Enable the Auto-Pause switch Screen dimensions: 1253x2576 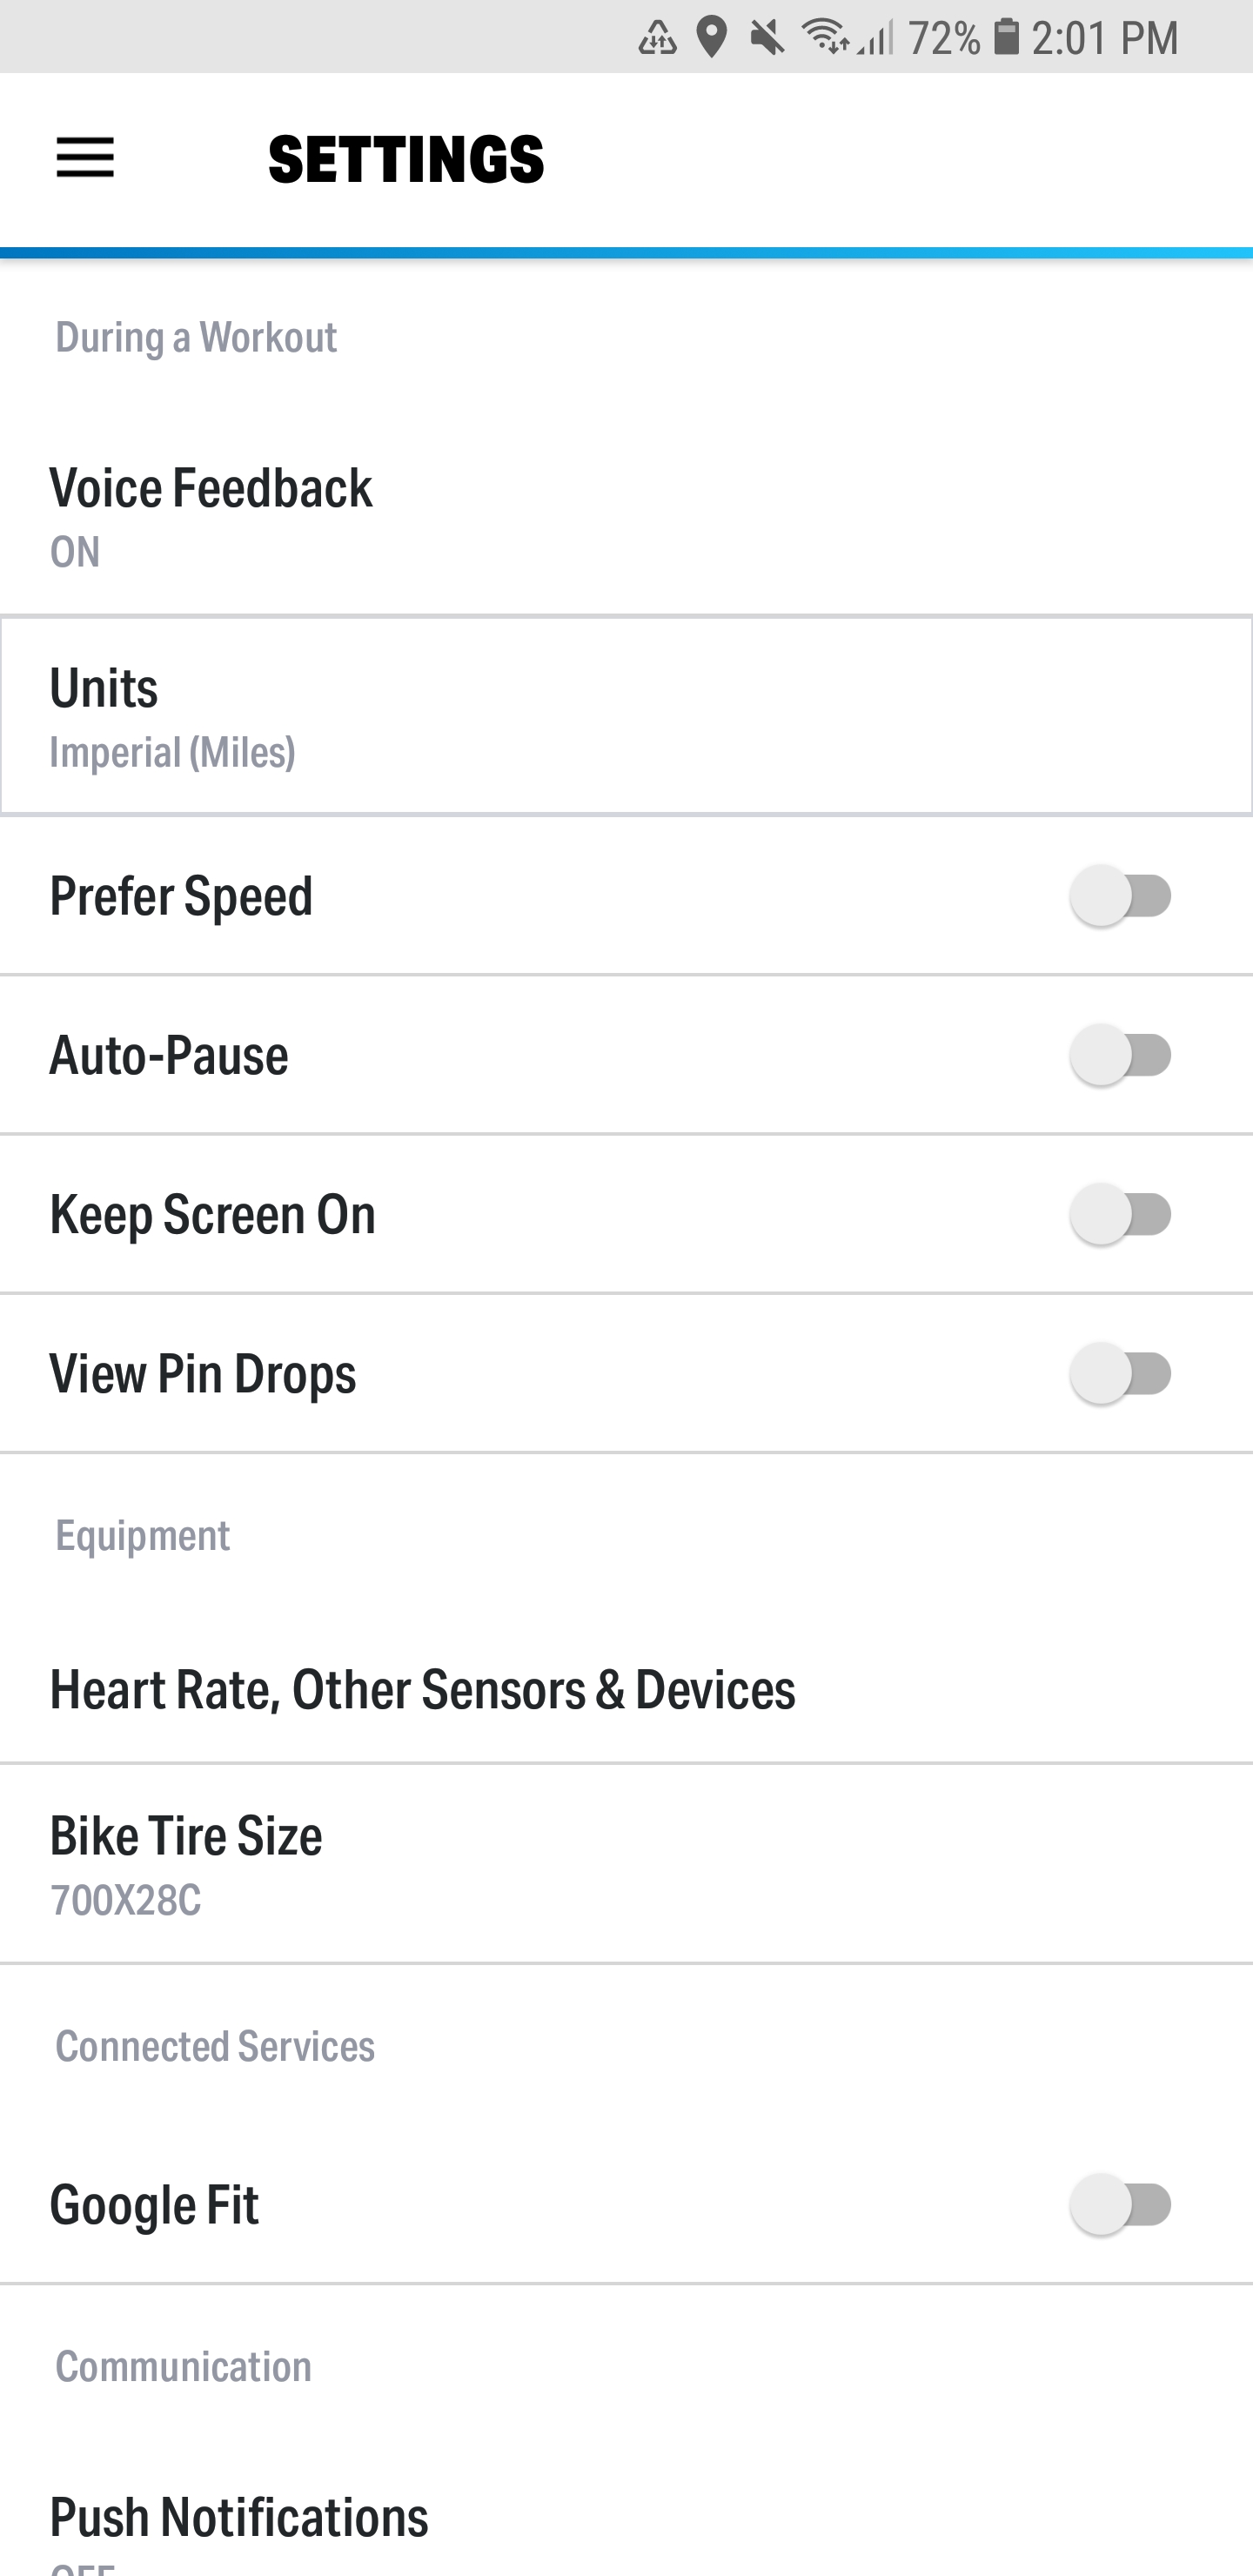pyautogui.click(x=1121, y=1054)
